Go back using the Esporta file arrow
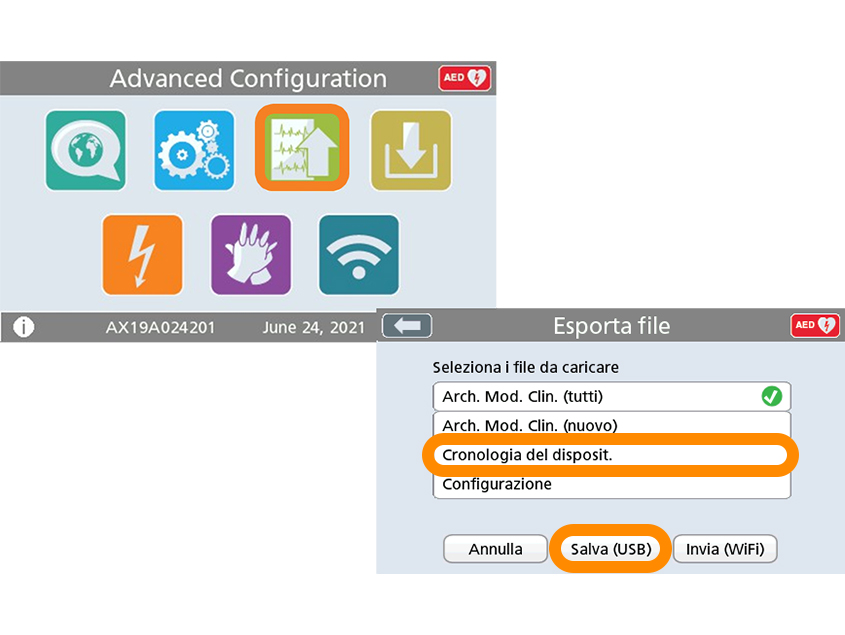 (406, 326)
